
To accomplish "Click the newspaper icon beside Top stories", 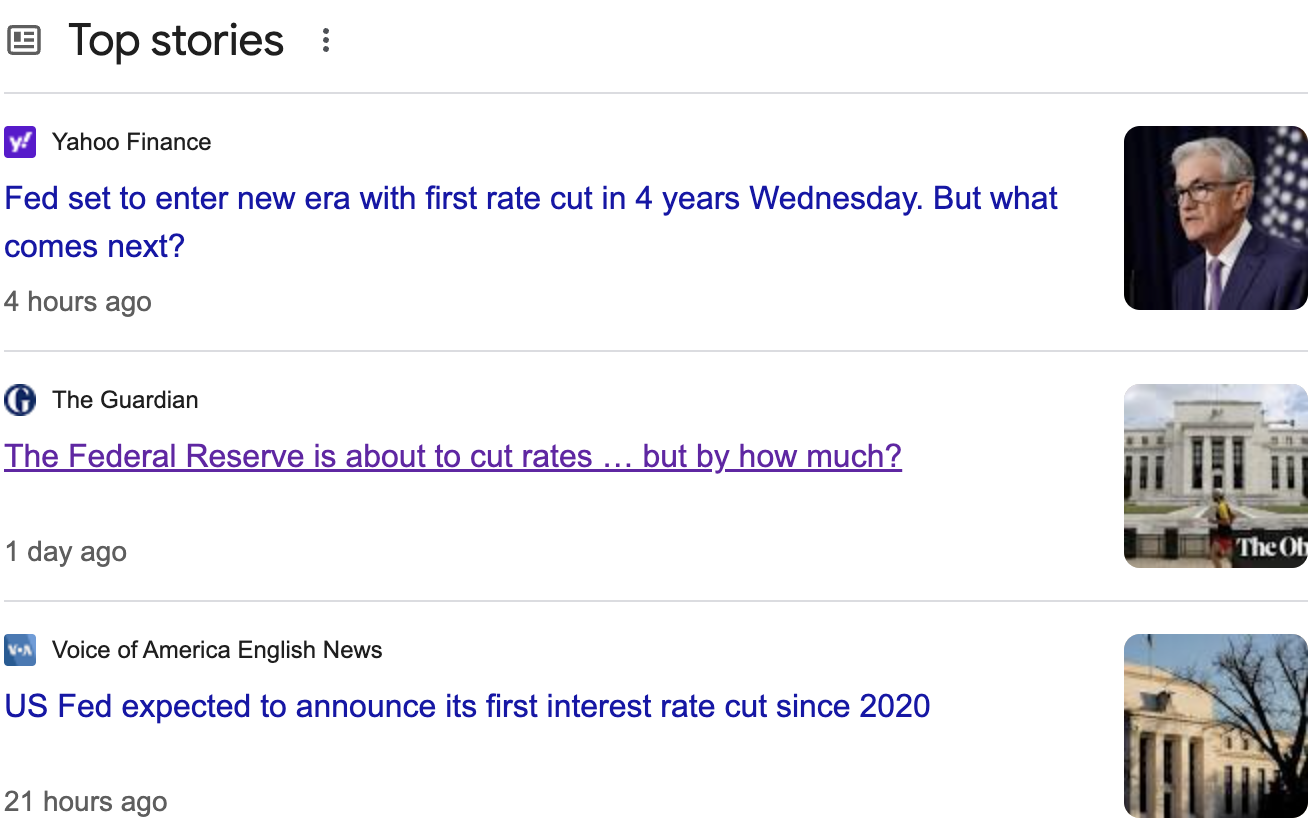I will (24, 40).
